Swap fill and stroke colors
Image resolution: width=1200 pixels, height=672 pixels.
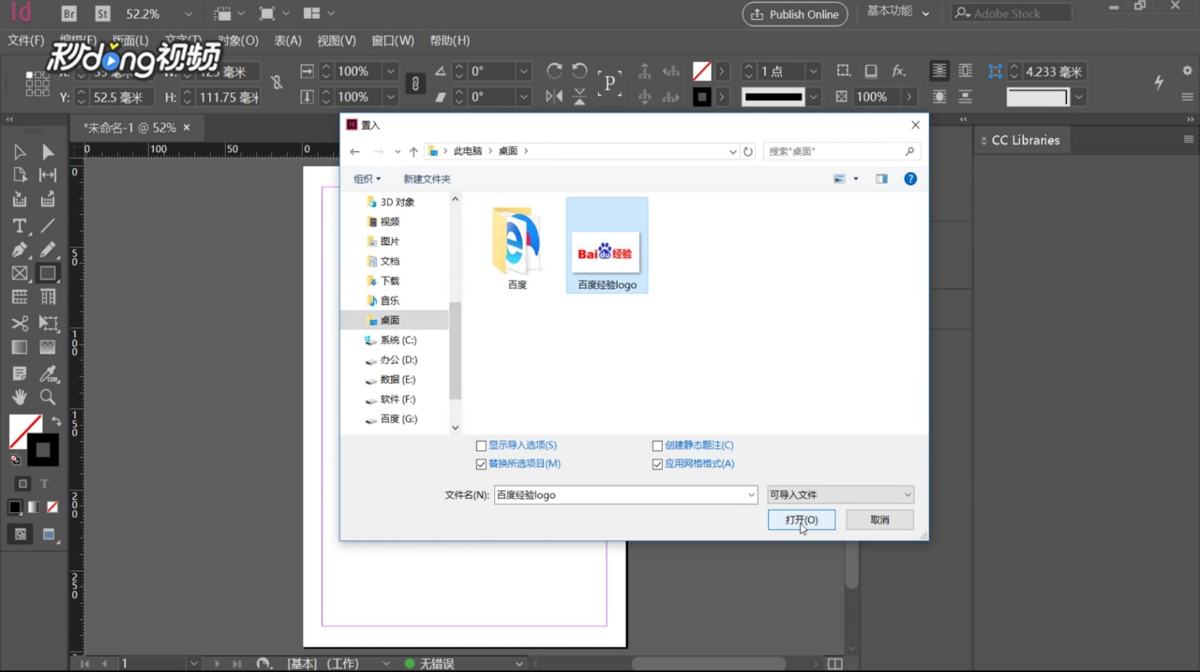tap(56, 421)
